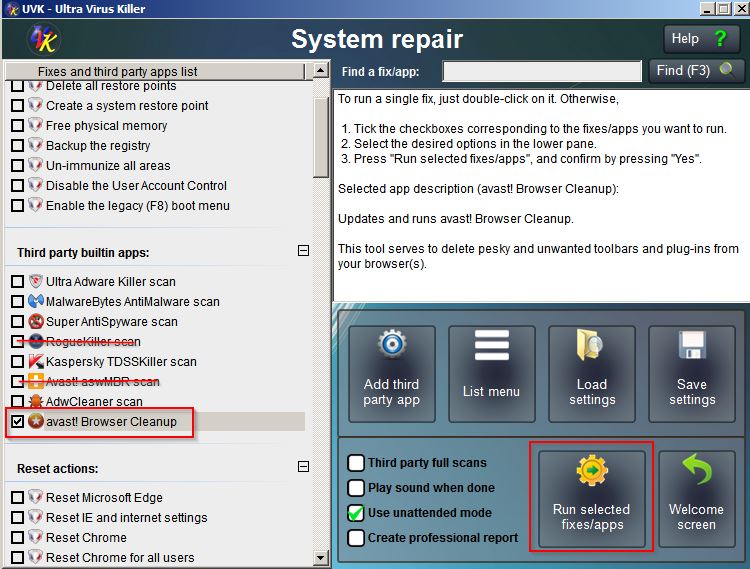Screen dimensions: 750x569
Task: Click the Welcome screen green arrow icon
Action: click(x=697, y=469)
